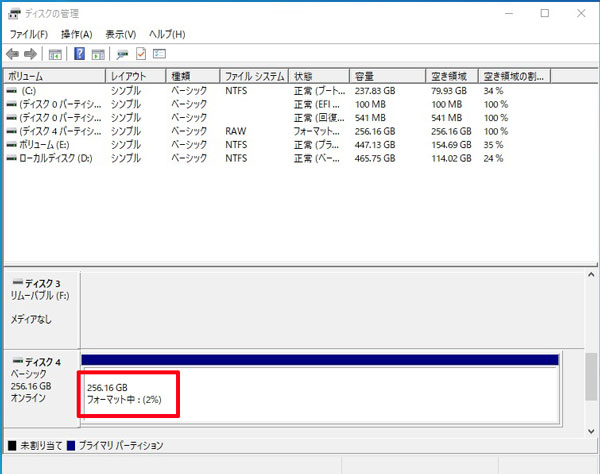Open help via the blue question mark icon
Screen dimensions: 600x474
point(80,54)
